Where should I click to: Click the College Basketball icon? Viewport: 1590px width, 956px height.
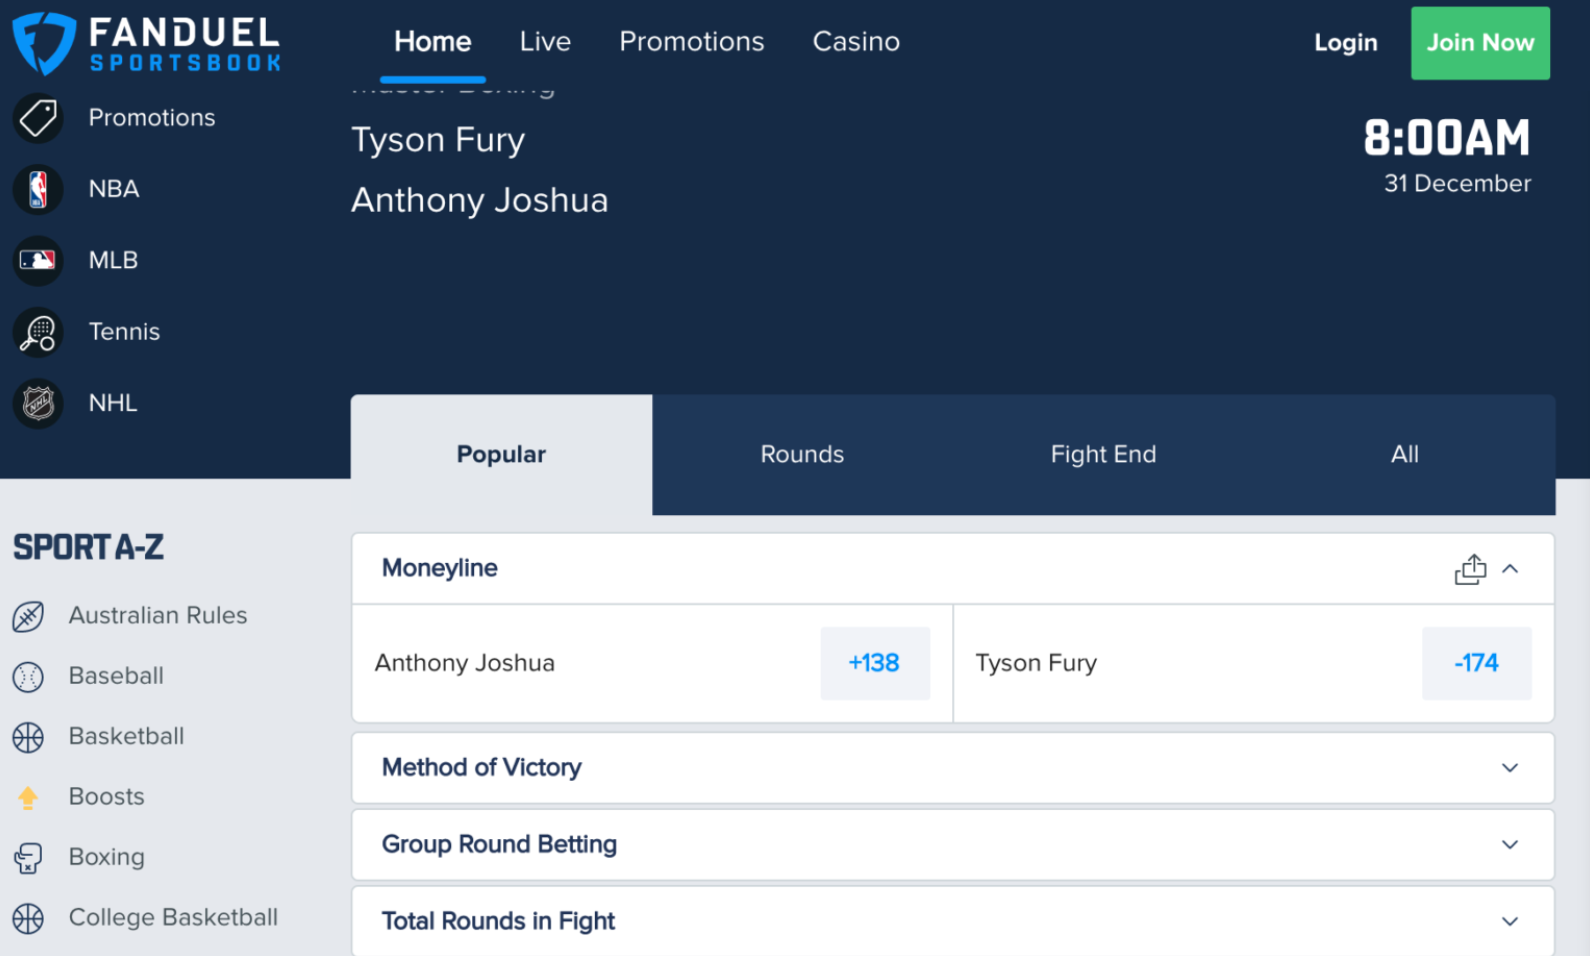28,918
